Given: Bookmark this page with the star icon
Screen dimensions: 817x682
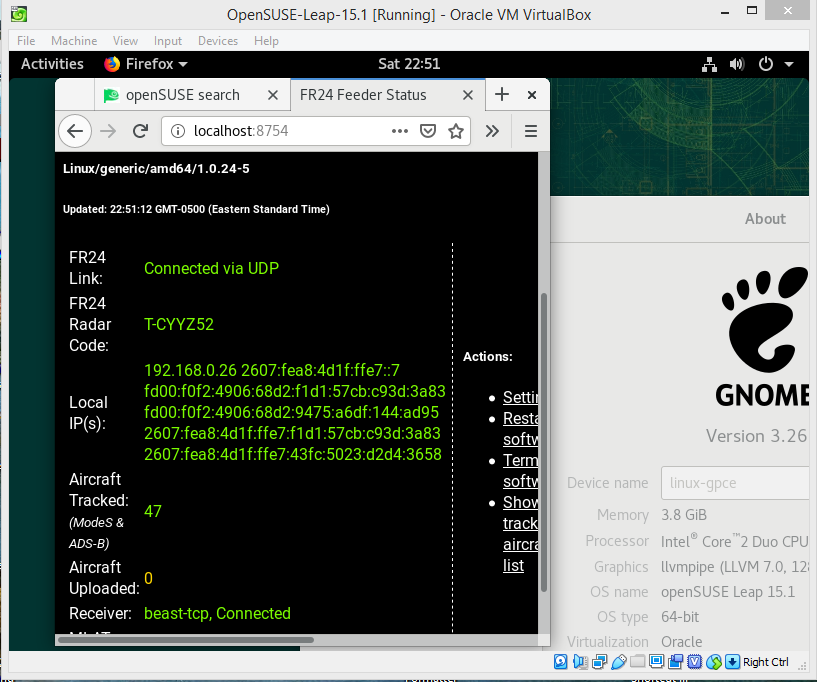Looking at the screenshot, I should tap(456, 131).
